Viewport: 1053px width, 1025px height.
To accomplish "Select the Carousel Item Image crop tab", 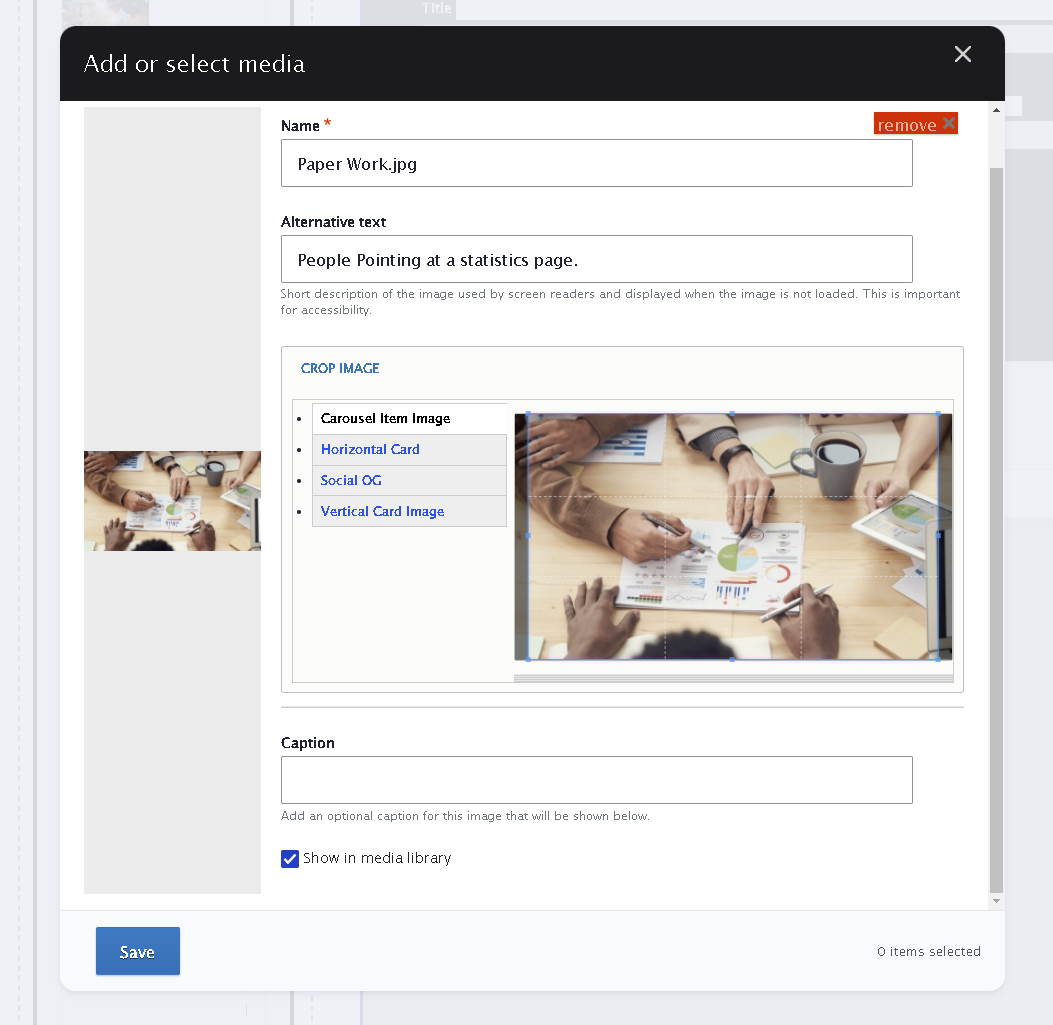I will point(409,418).
